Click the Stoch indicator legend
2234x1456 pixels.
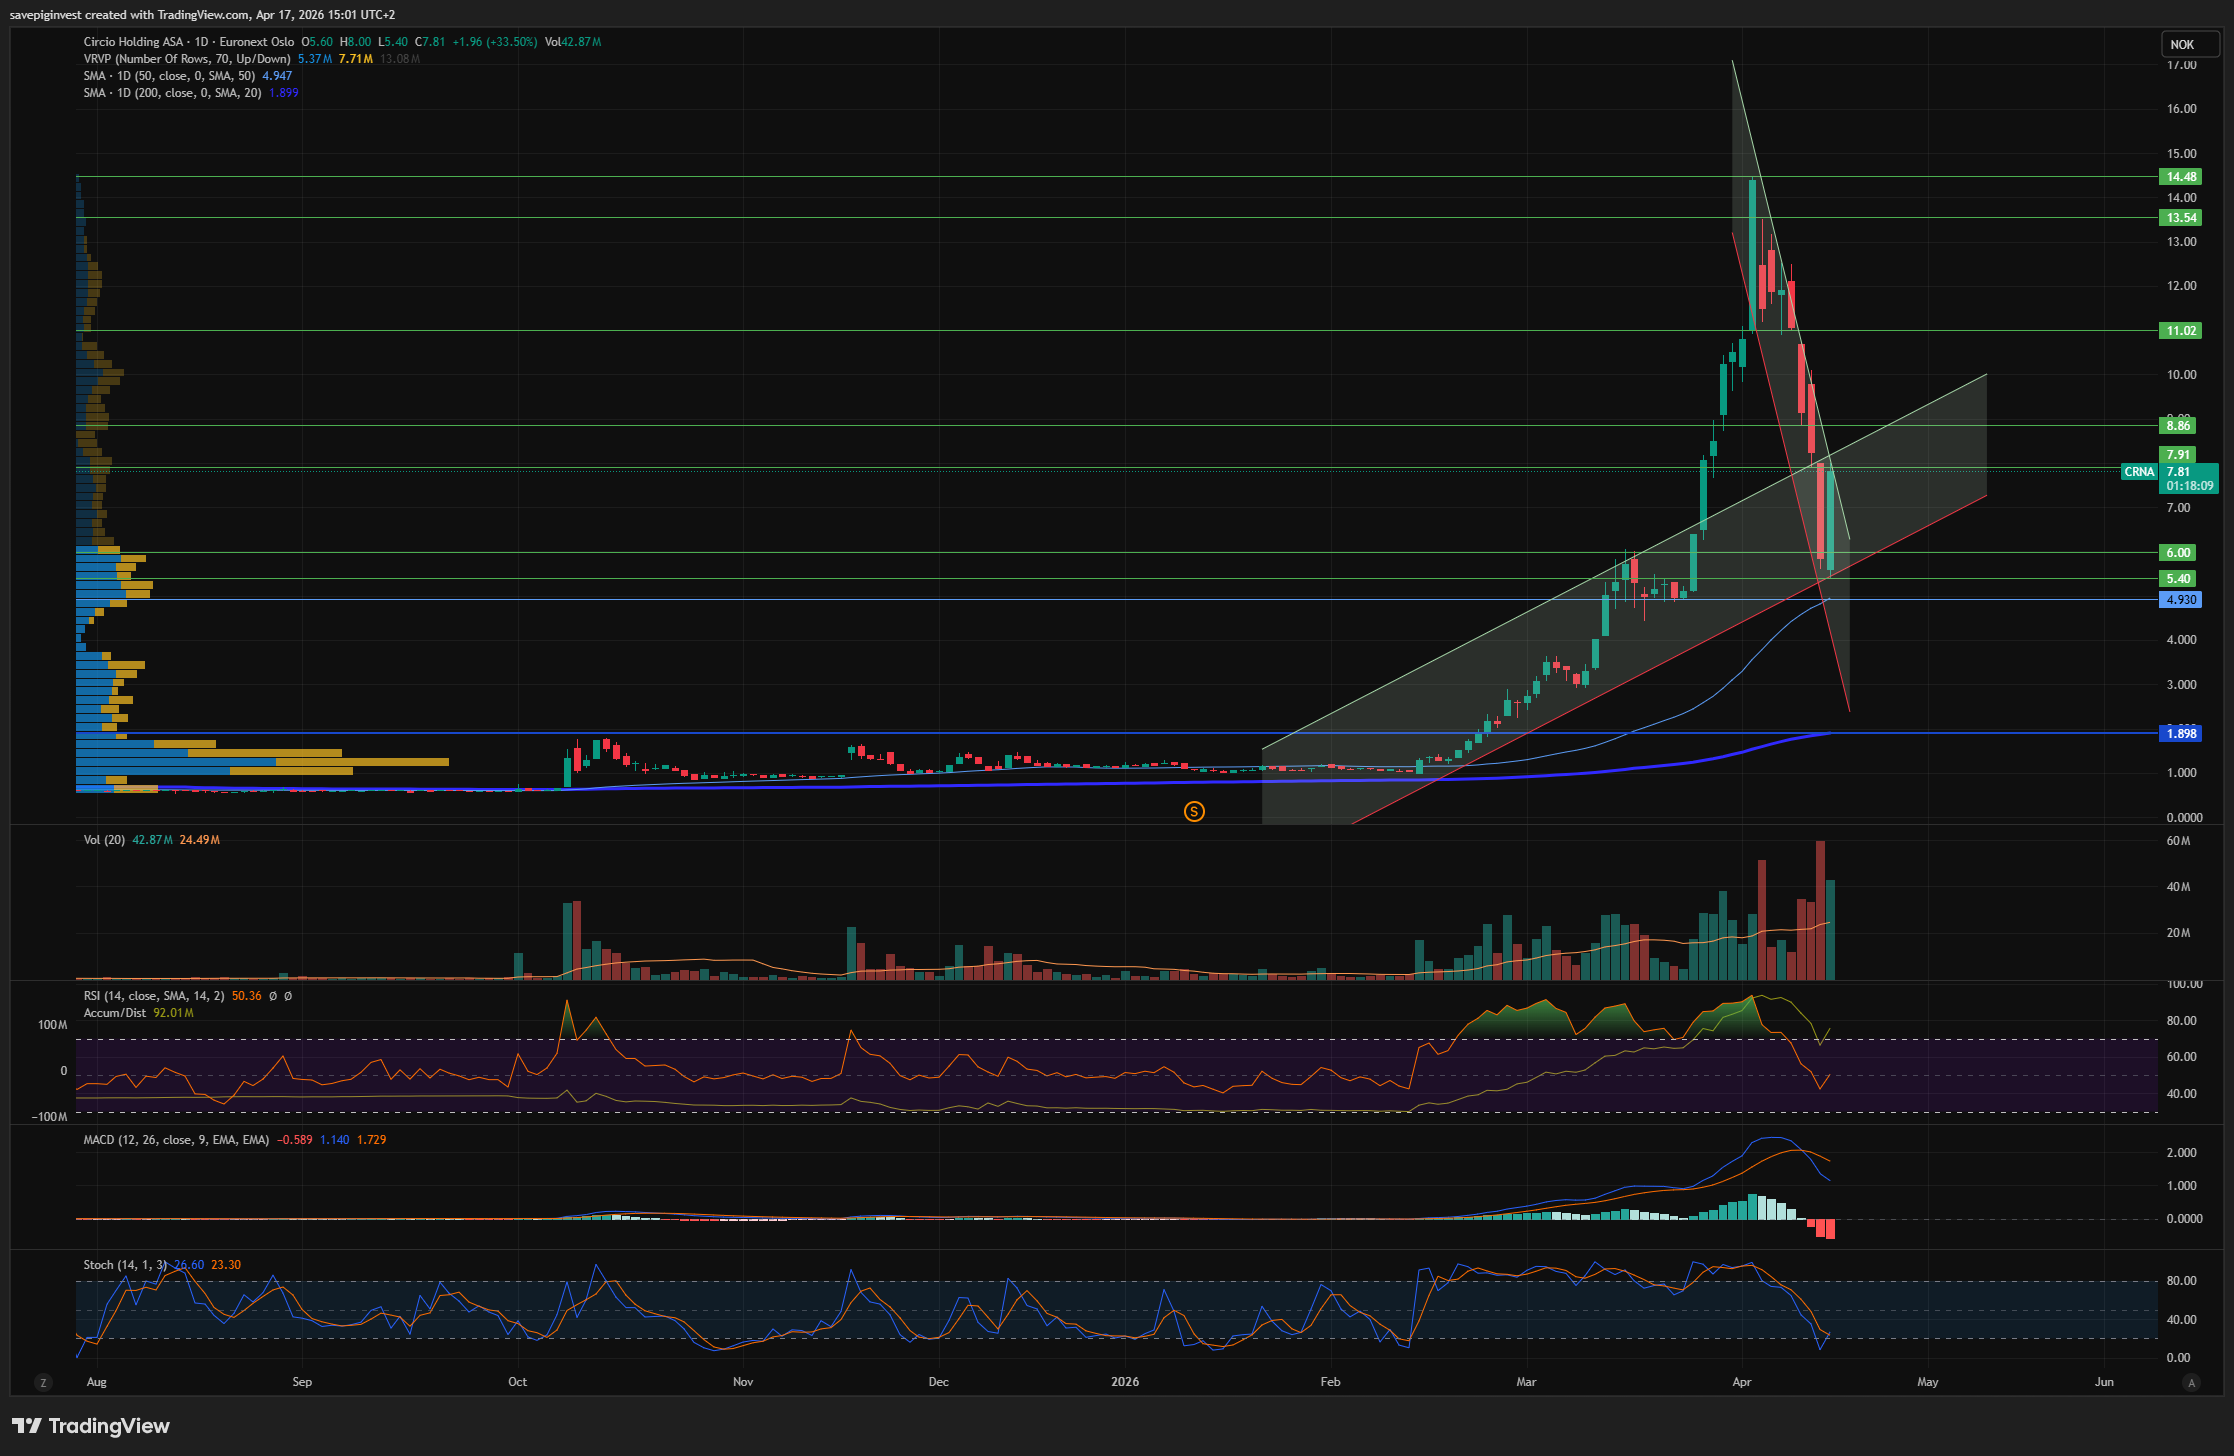[x=125, y=1265]
